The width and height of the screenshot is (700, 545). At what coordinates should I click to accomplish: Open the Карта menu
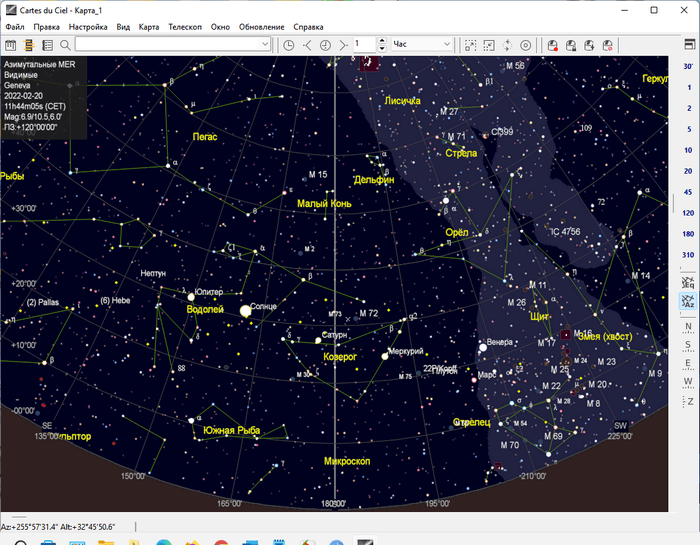tap(149, 27)
